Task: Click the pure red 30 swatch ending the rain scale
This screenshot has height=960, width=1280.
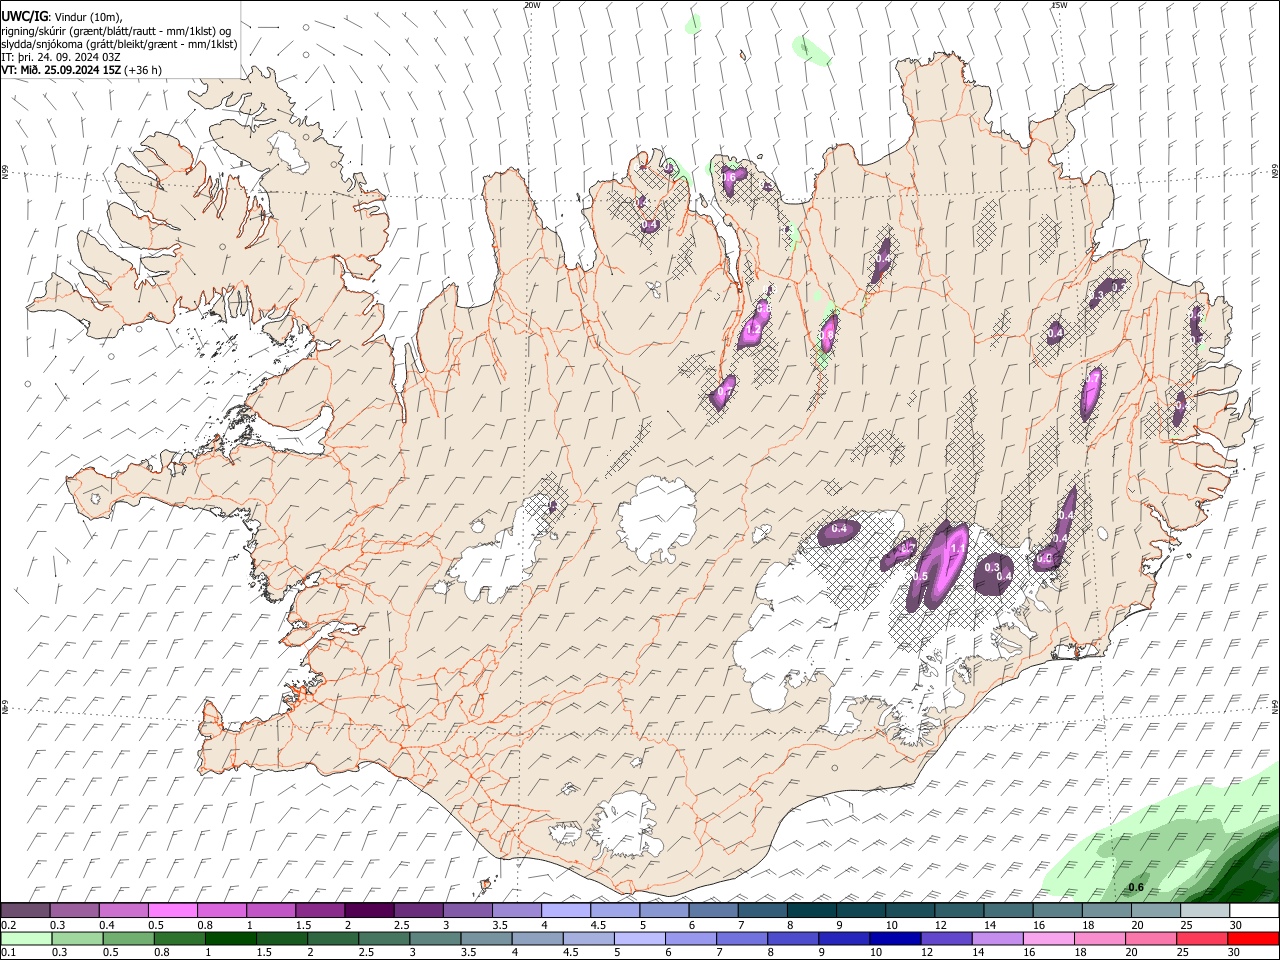Action: [x=1252, y=939]
